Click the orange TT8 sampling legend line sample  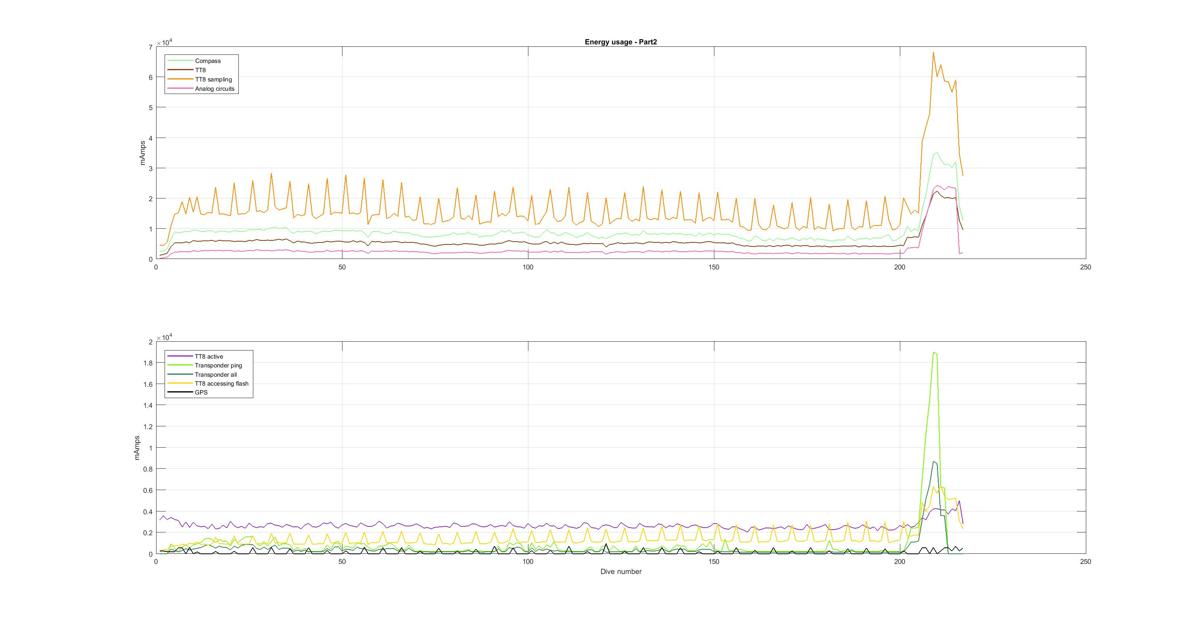pos(180,79)
